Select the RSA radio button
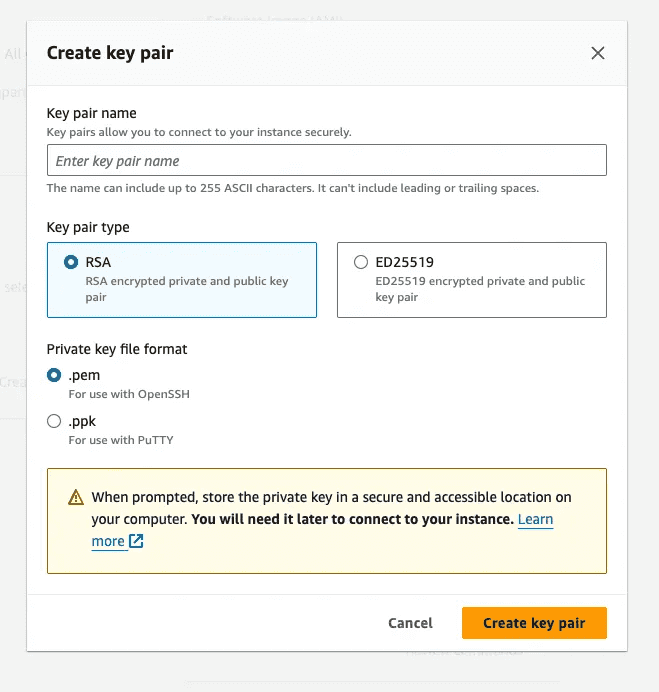 coord(71,262)
